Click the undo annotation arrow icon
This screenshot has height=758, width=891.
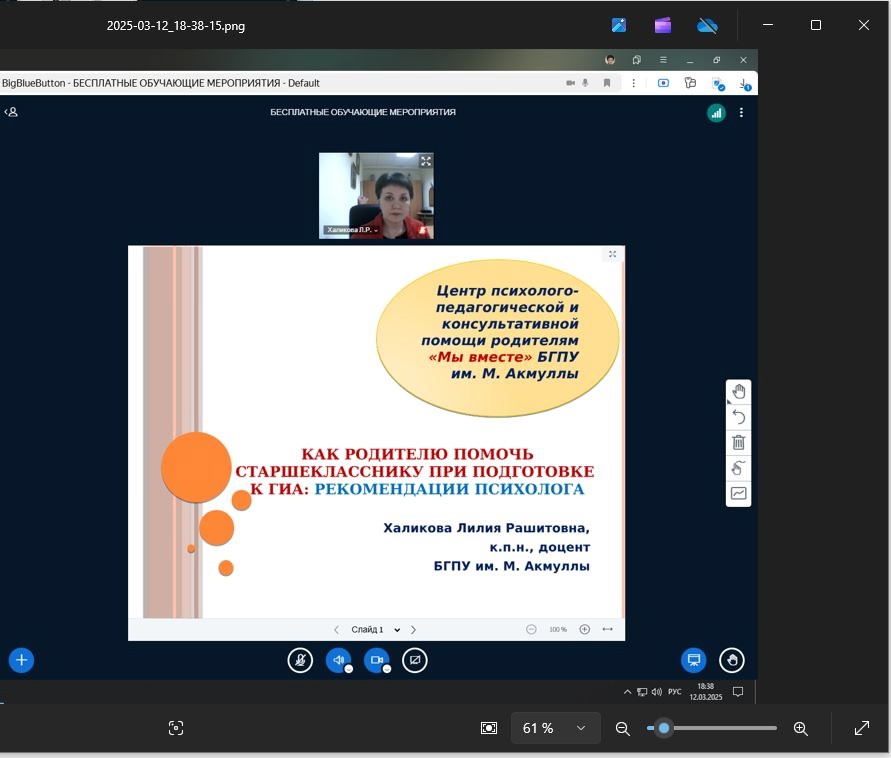click(739, 417)
